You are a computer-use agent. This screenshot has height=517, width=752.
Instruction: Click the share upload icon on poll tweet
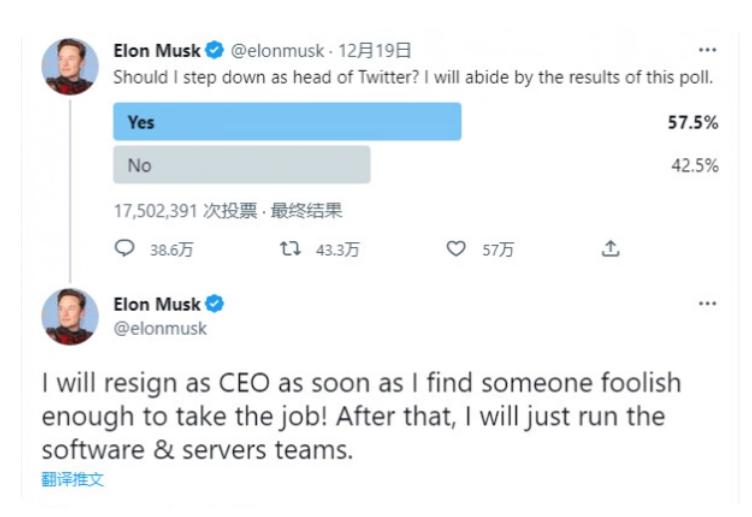pyautogui.click(x=610, y=249)
